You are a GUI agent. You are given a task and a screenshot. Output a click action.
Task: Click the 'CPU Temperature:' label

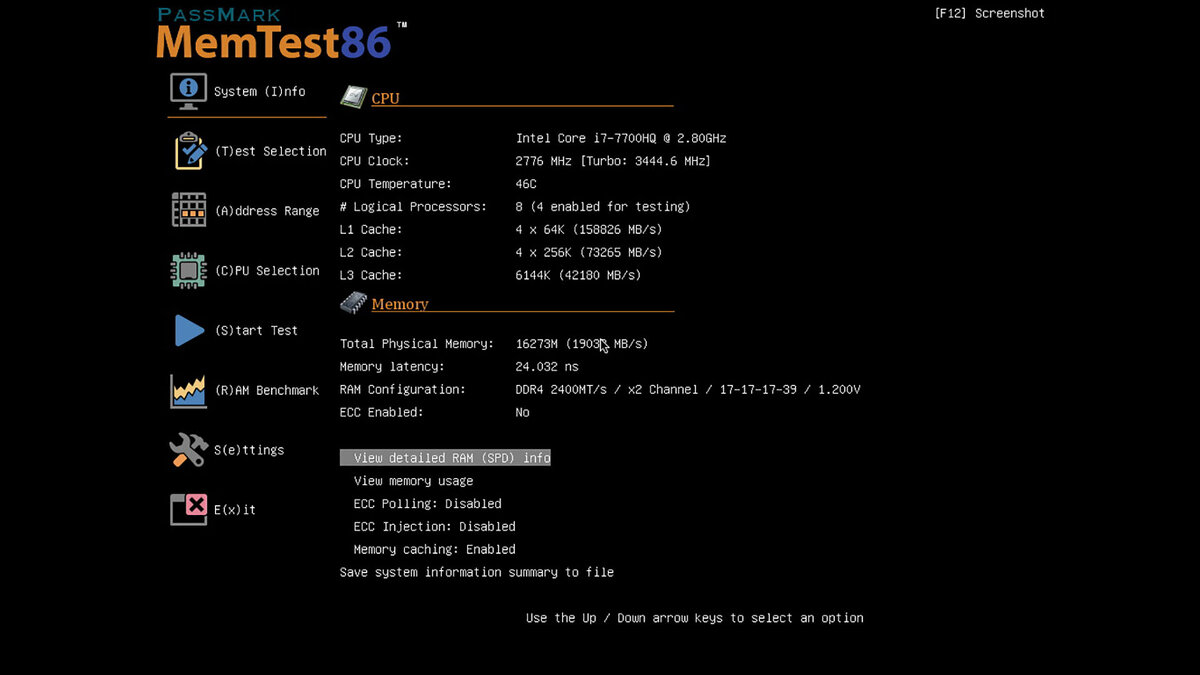[x=396, y=184]
